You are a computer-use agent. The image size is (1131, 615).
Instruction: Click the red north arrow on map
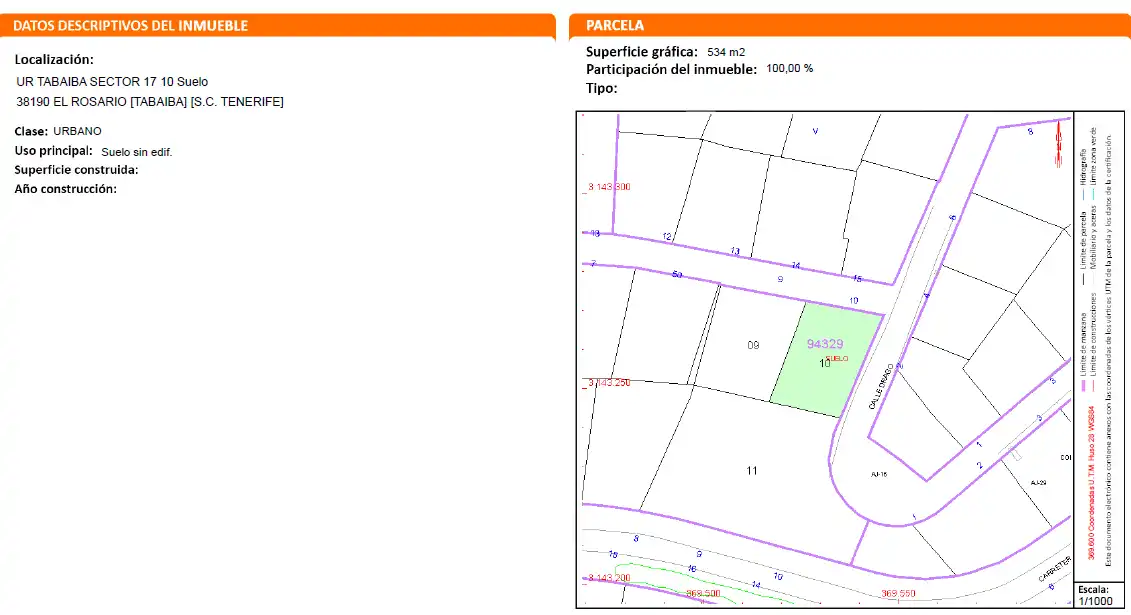click(1058, 143)
